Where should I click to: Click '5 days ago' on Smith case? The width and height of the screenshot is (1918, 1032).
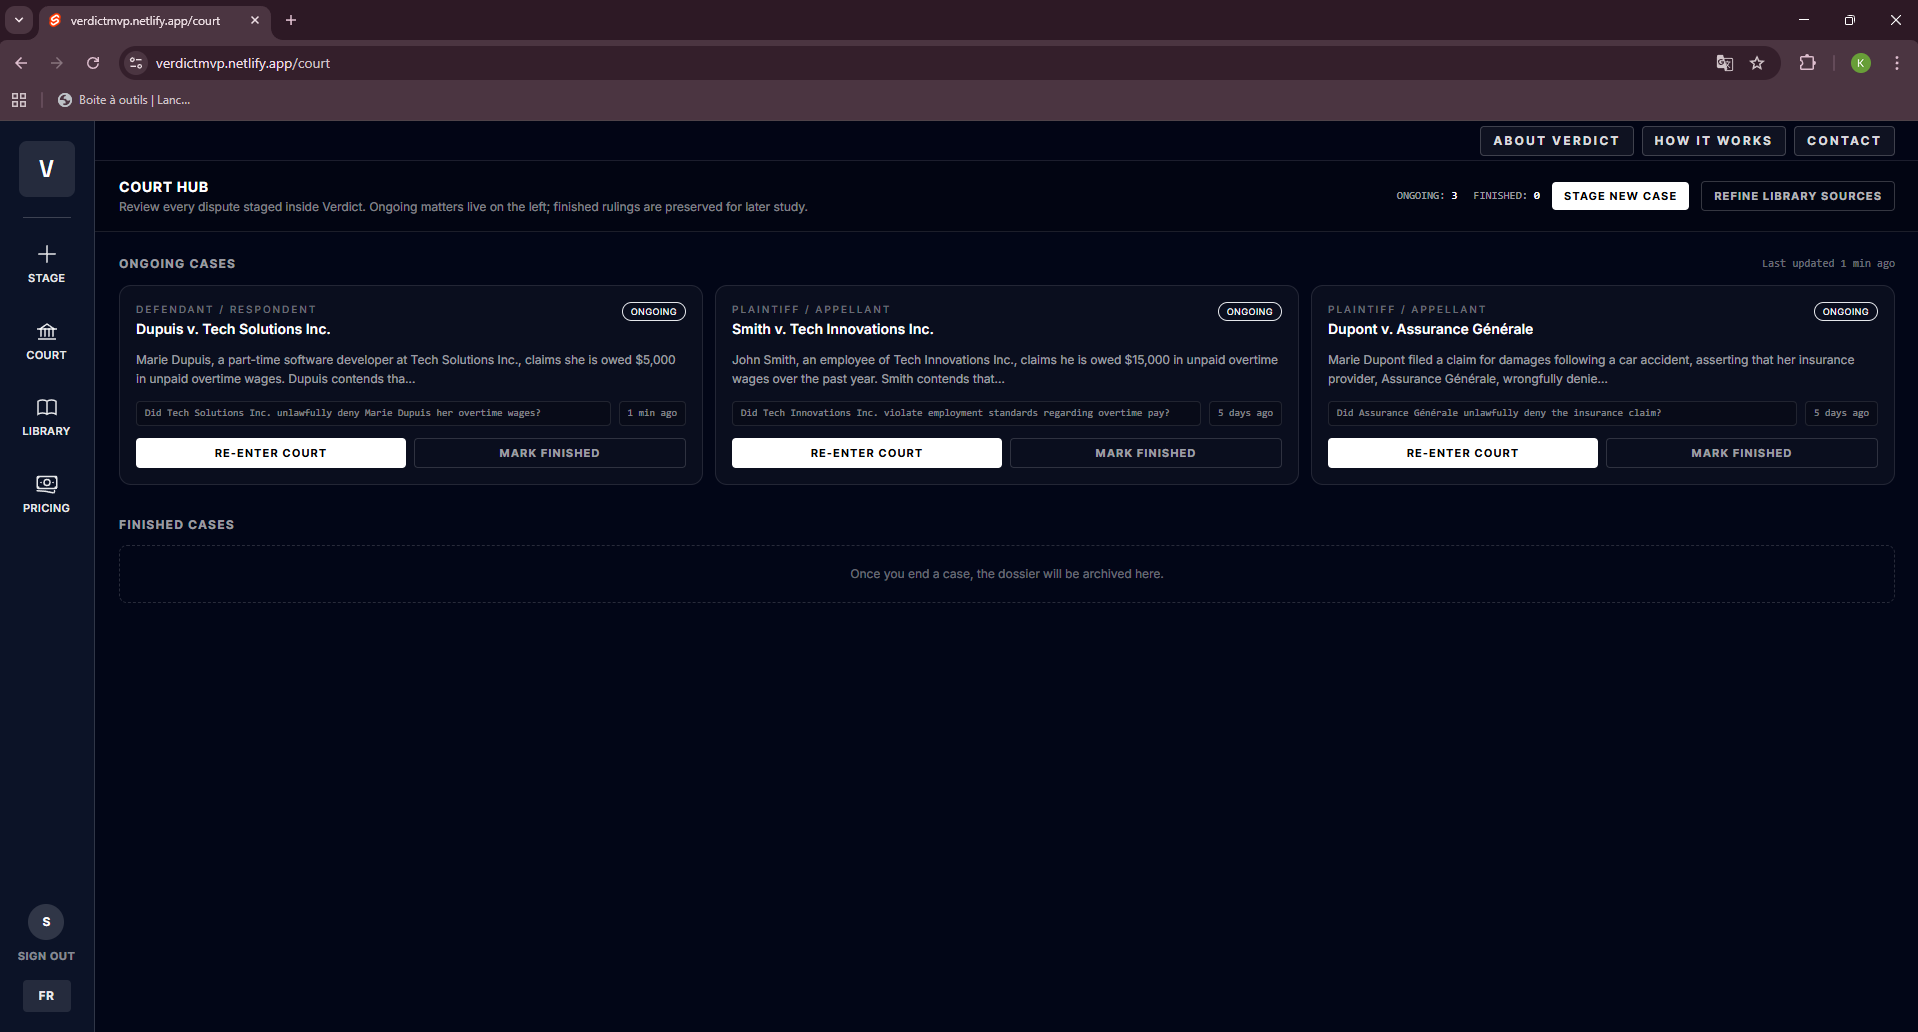1245,413
